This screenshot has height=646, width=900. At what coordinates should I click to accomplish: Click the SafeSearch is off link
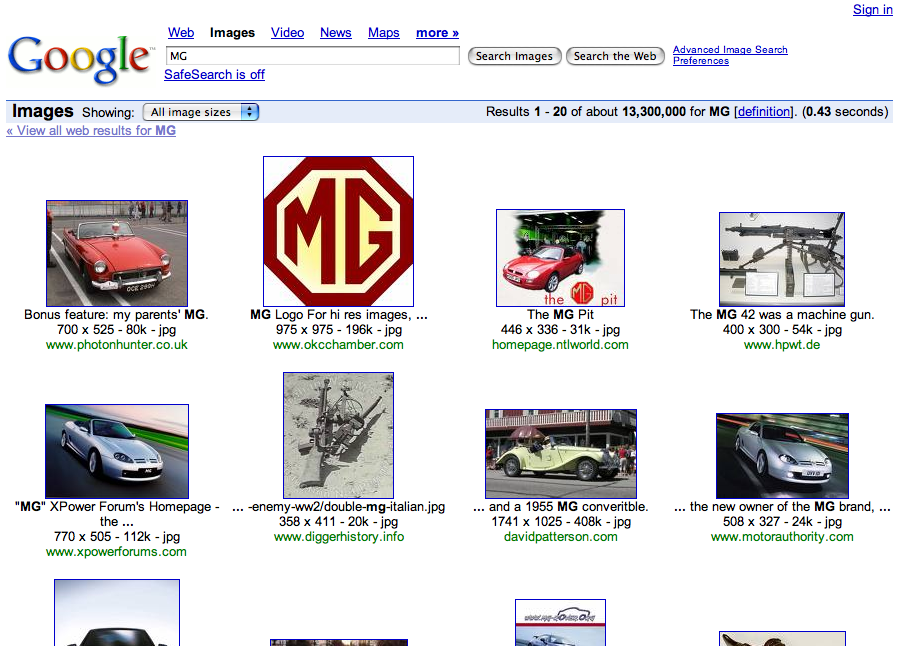click(214, 75)
